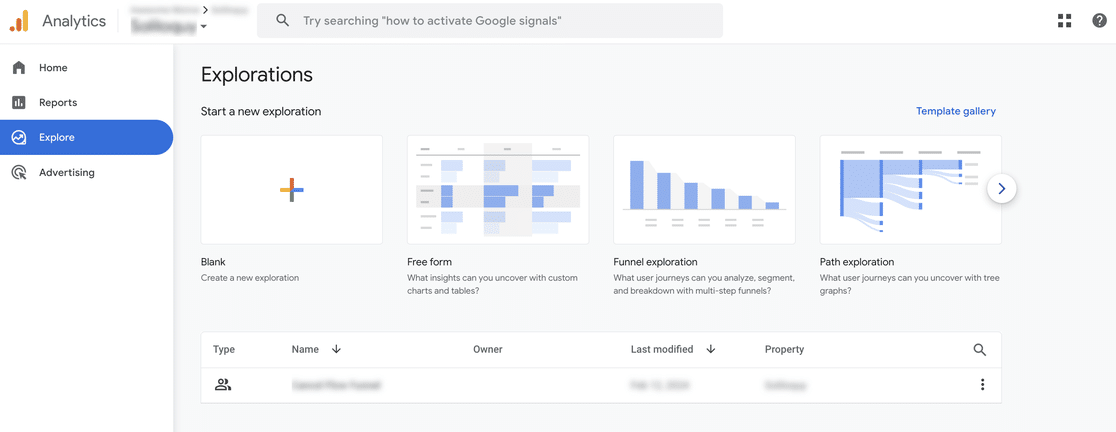Open the Funnel exploration template thumbnail
The height and width of the screenshot is (432, 1116).
[x=705, y=190]
